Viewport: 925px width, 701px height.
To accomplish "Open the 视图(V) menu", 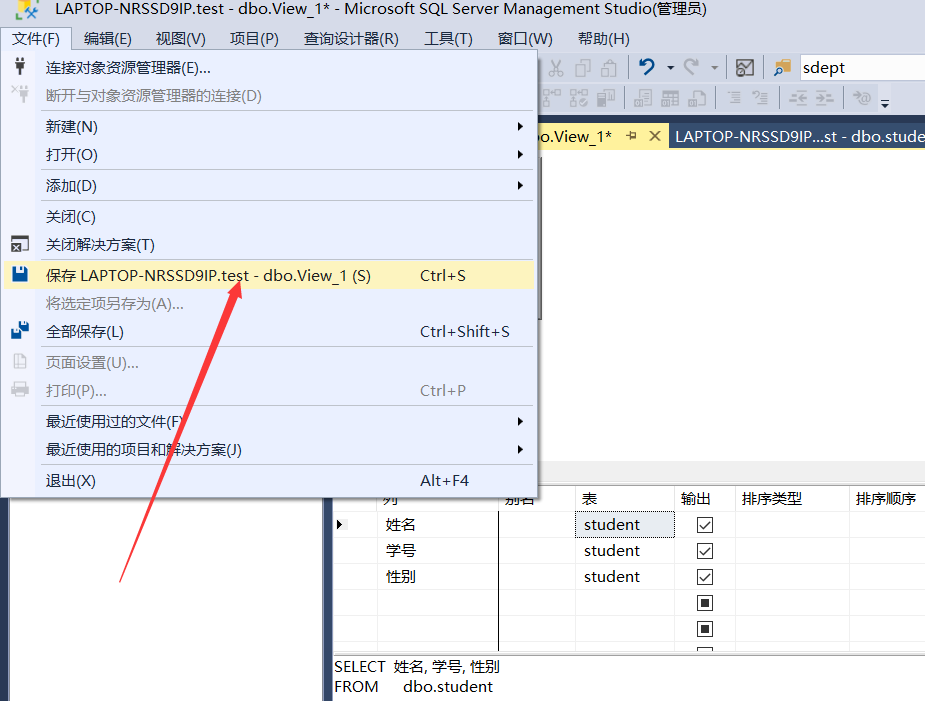I will [181, 39].
